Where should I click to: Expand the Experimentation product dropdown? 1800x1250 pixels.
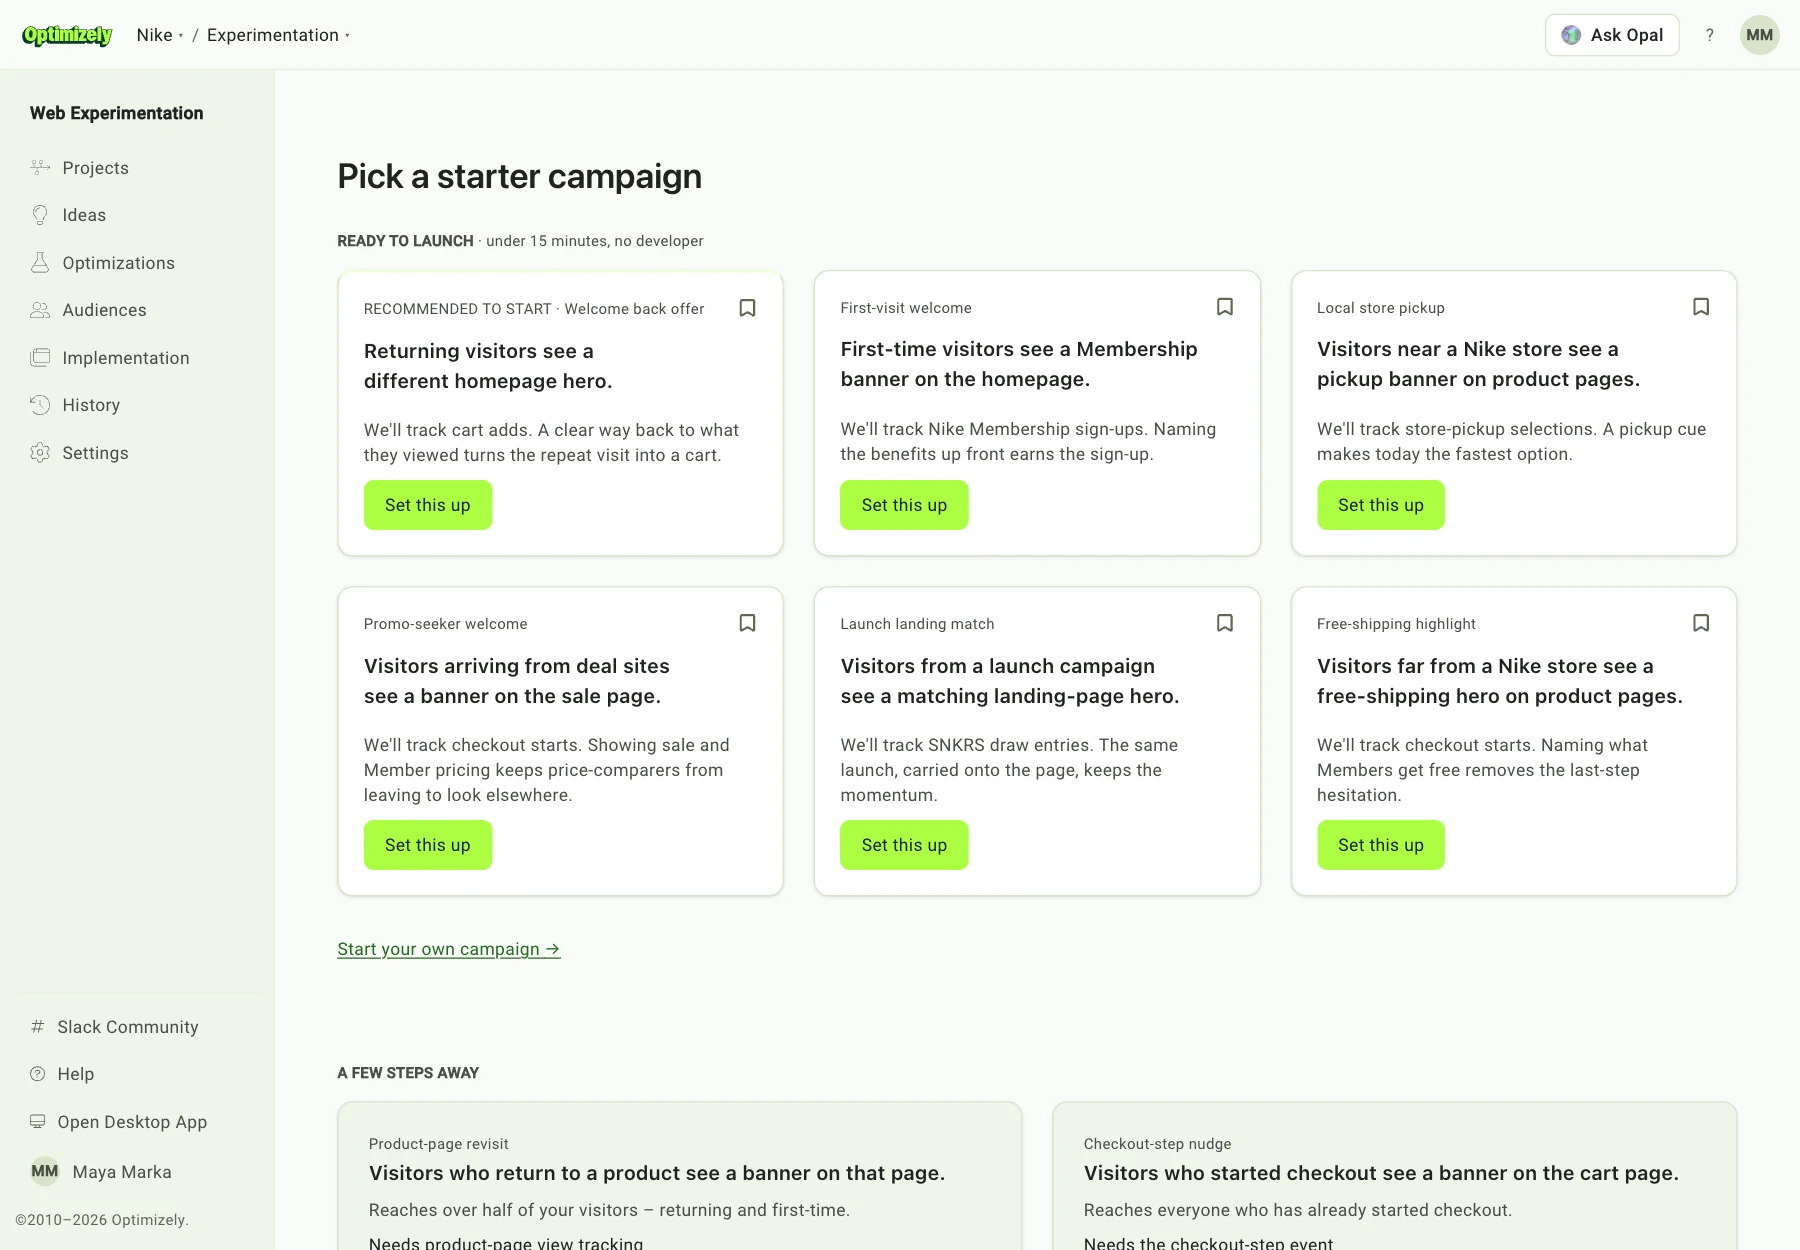[278, 35]
